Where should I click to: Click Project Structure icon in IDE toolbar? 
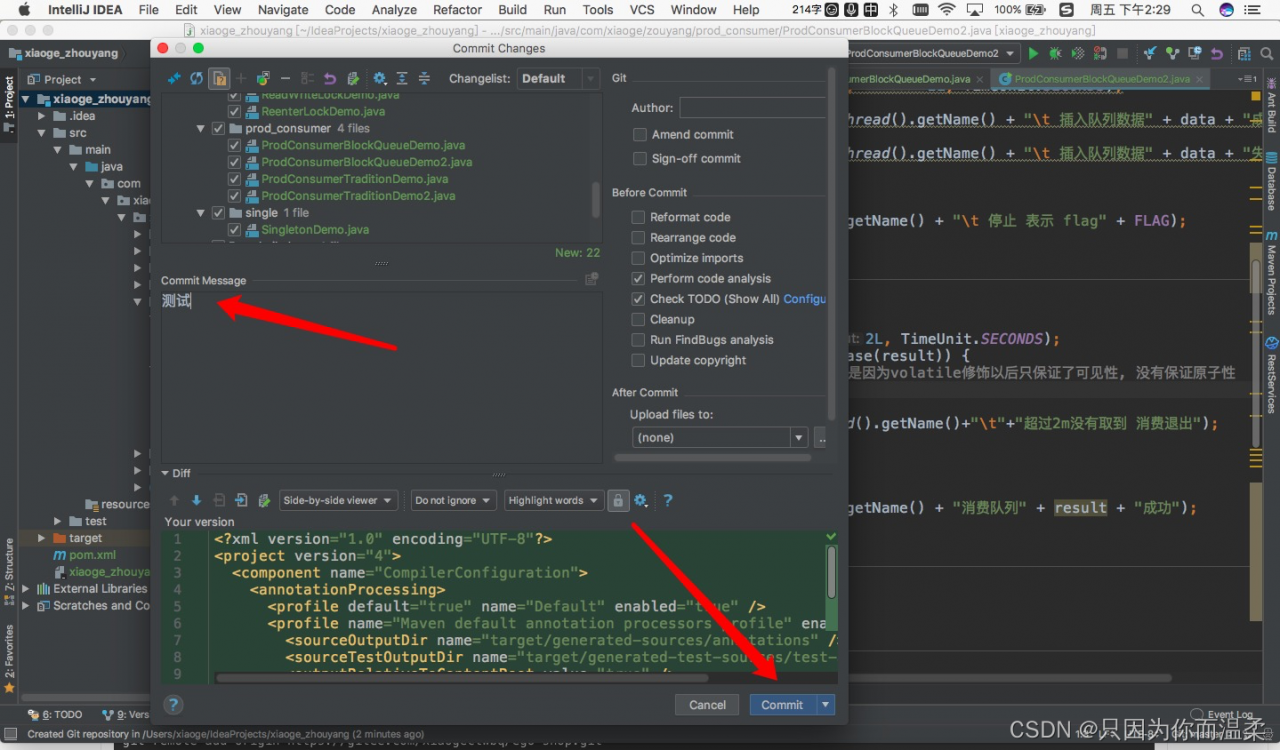click(1244, 53)
